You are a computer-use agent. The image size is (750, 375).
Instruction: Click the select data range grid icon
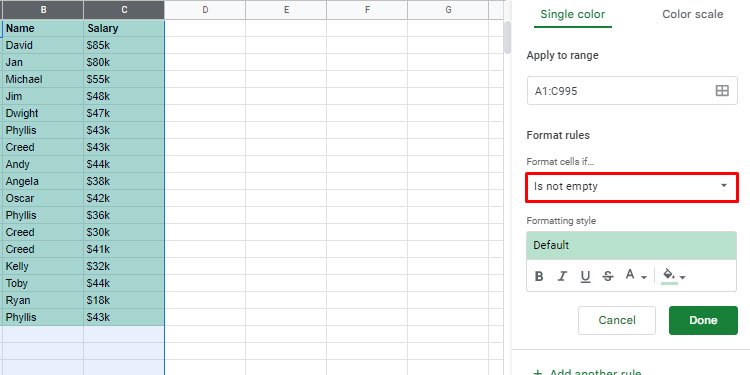point(722,91)
